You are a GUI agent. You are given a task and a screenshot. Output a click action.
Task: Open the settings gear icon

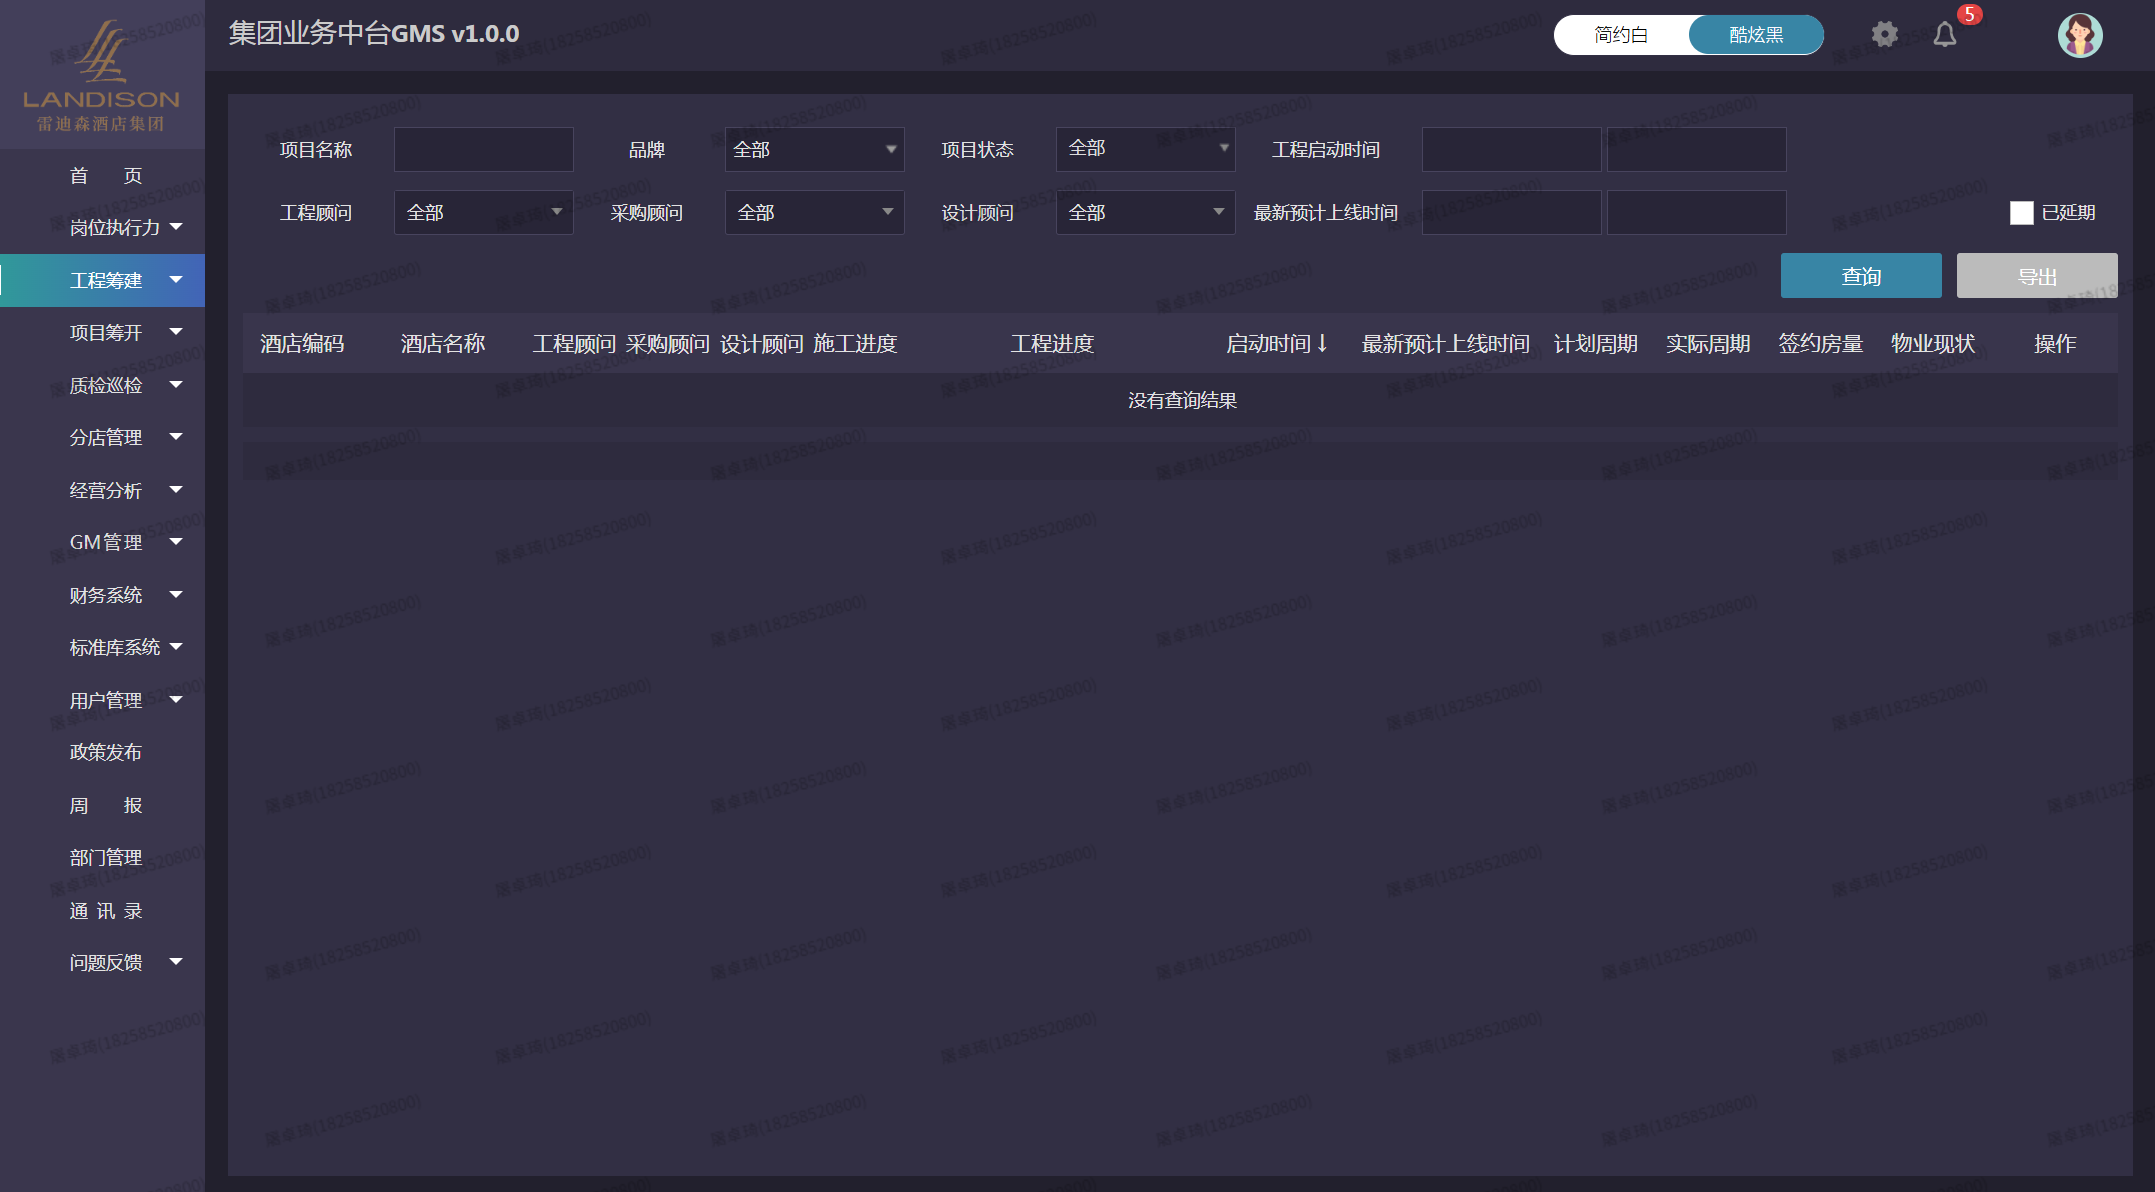pos(1884,34)
